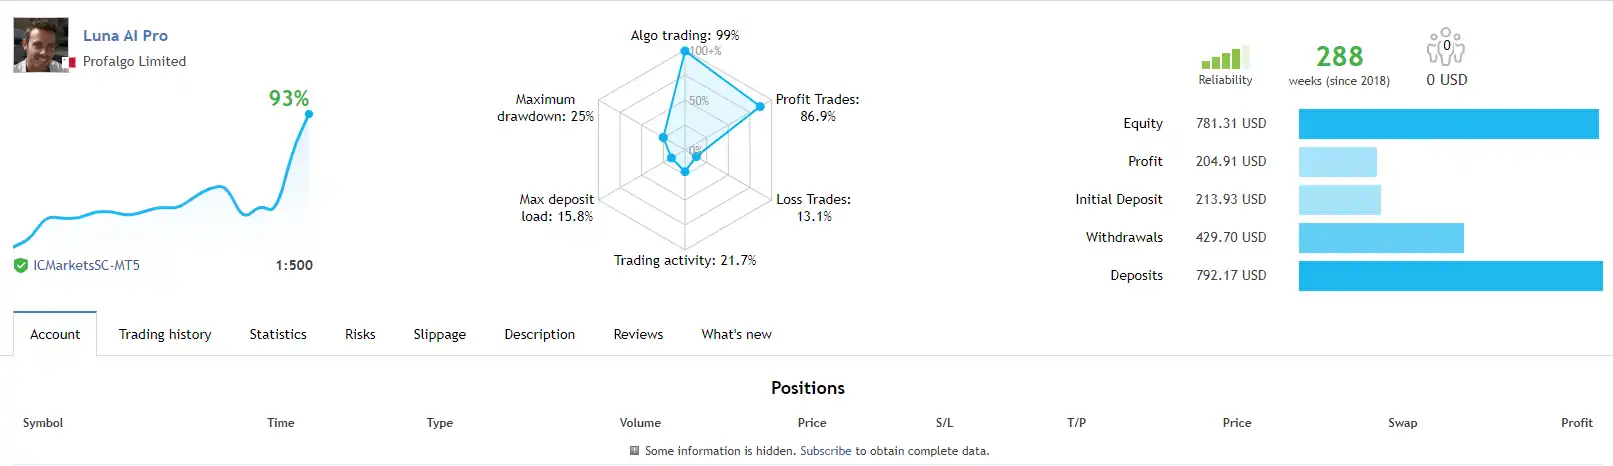The height and width of the screenshot is (466, 1613).
Task: Click the Equity bar in the chart
Action: coord(1448,124)
